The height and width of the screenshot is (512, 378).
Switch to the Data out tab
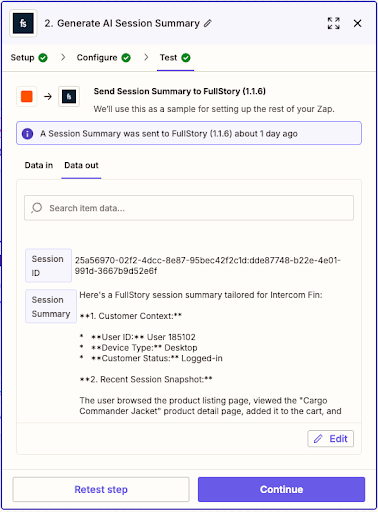pos(81,165)
